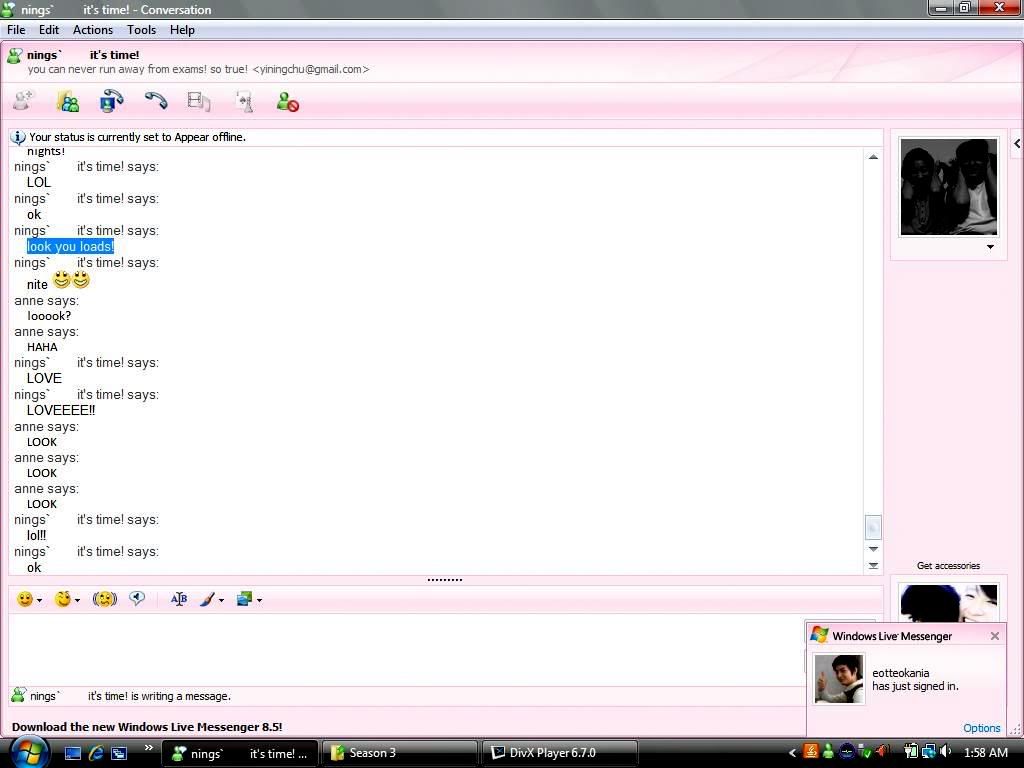The image size is (1024, 768).
Task: Expand the winks dropdown
Action: tap(77, 600)
